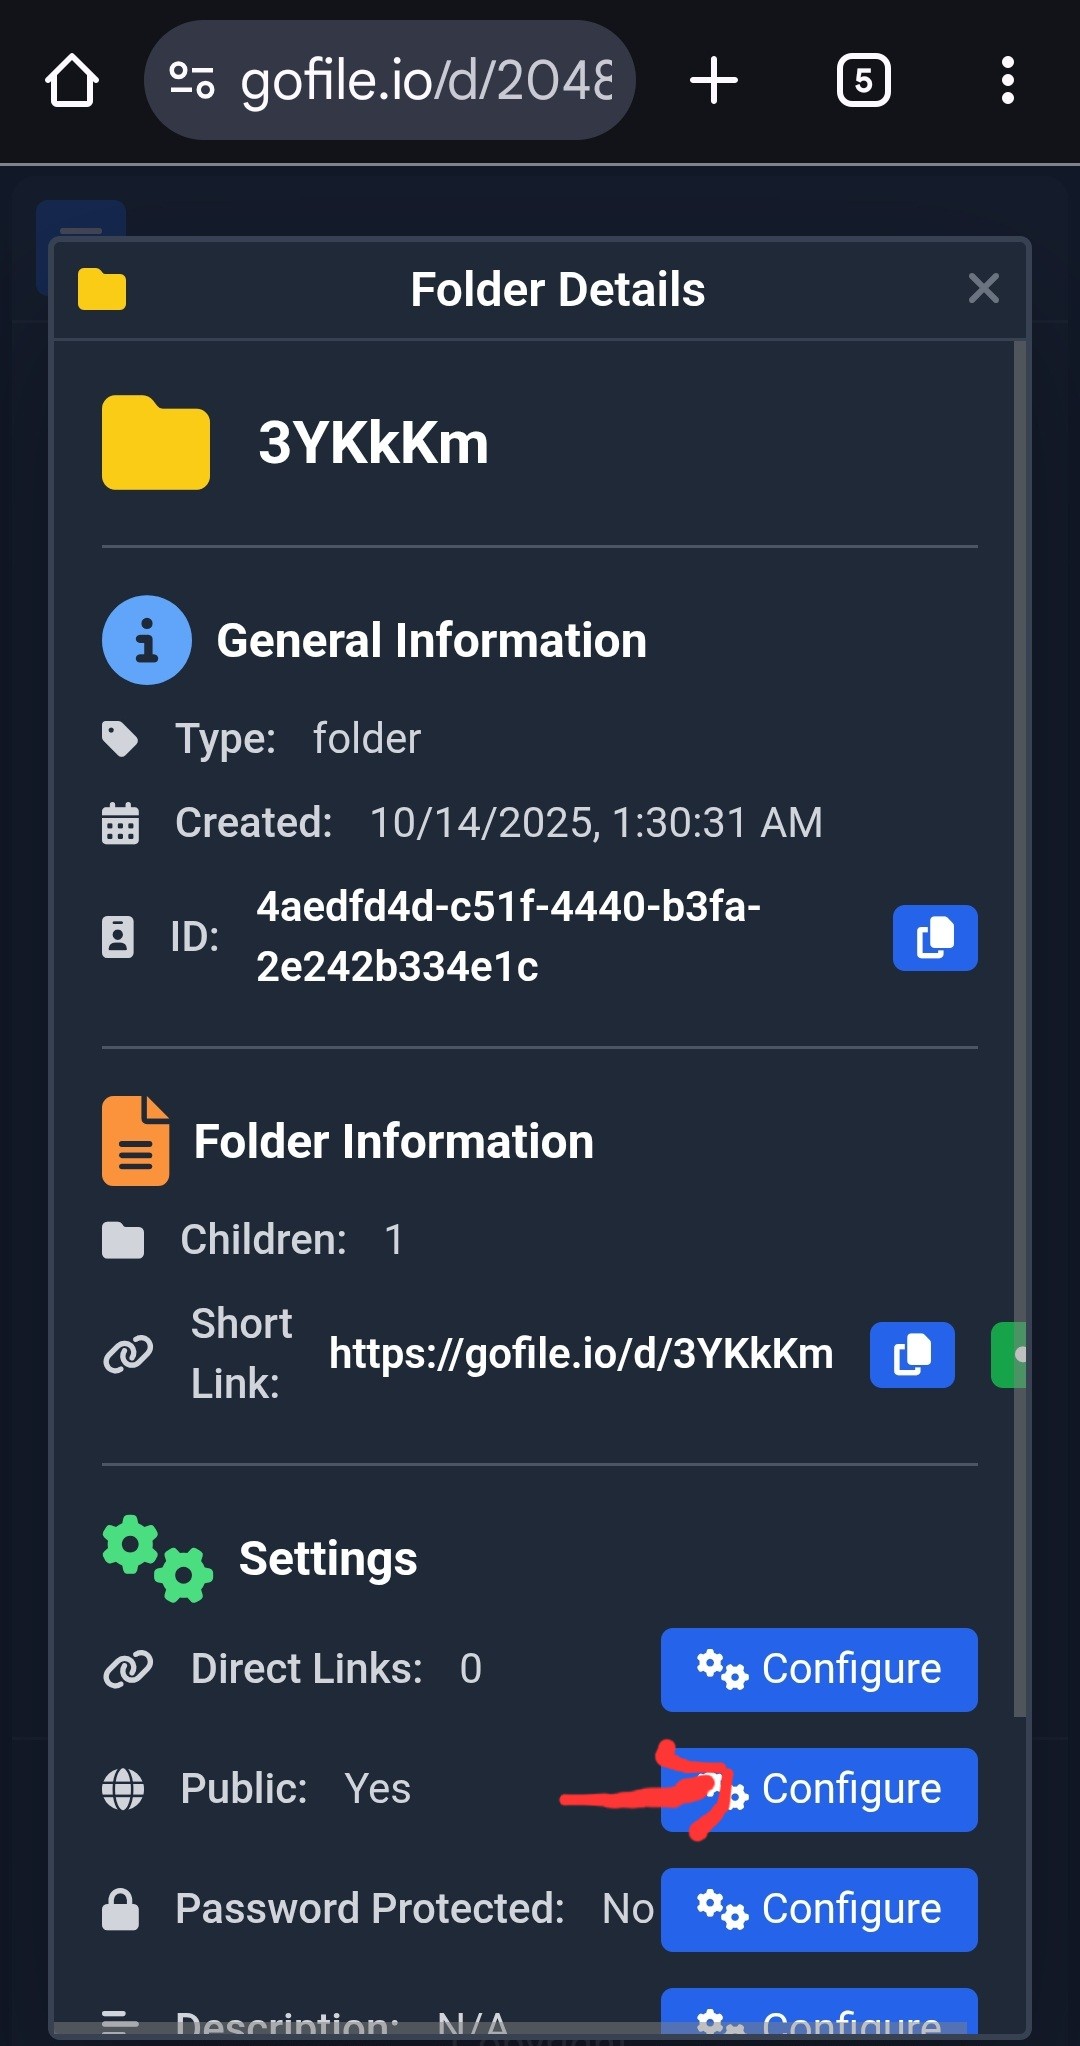Viewport: 1080px width, 2046px height.
Task: Tap the large yellow 3YKkKm folder icon
Action: coord(156,443)
